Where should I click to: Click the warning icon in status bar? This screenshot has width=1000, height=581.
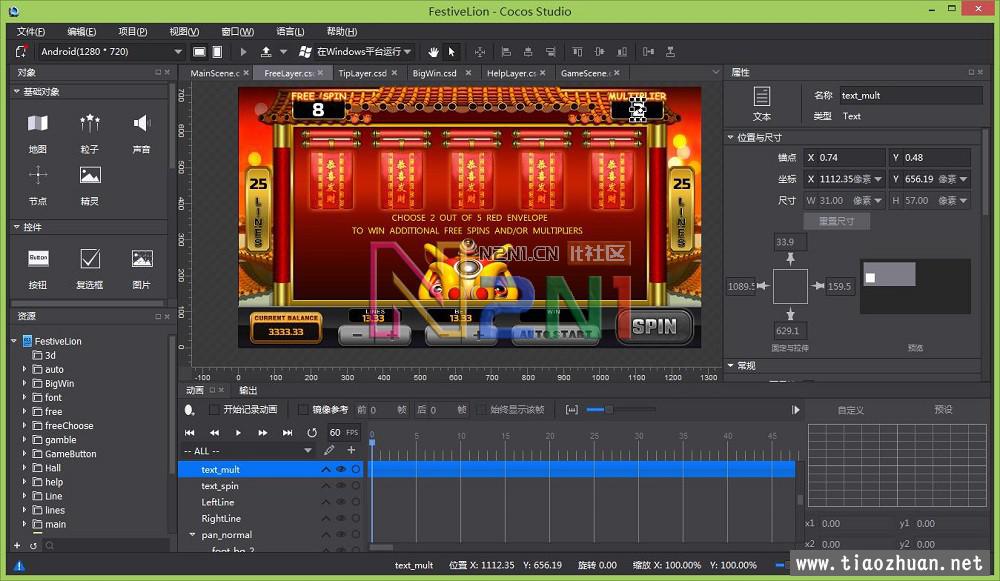point(19,565)
